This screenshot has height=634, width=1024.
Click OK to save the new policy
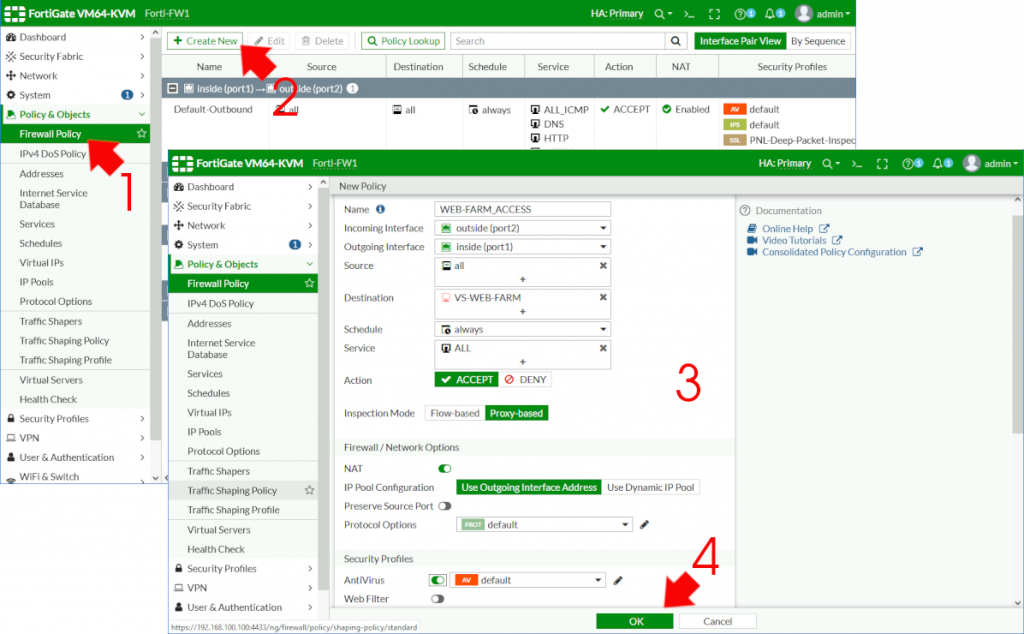click(x=635, y=621)
